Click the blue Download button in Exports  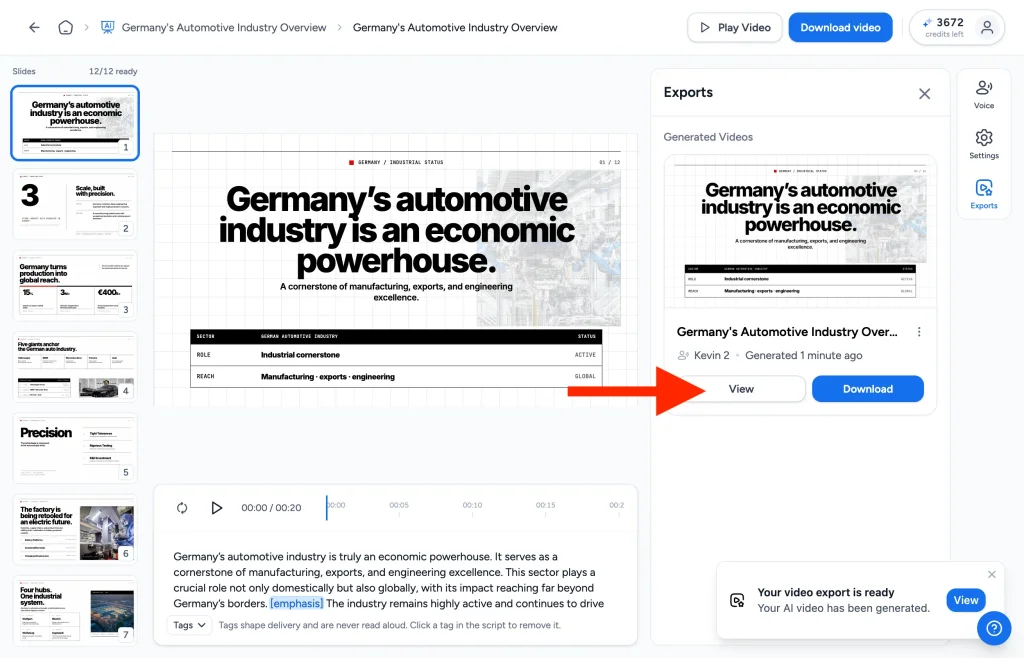click(x=867, y=389)
